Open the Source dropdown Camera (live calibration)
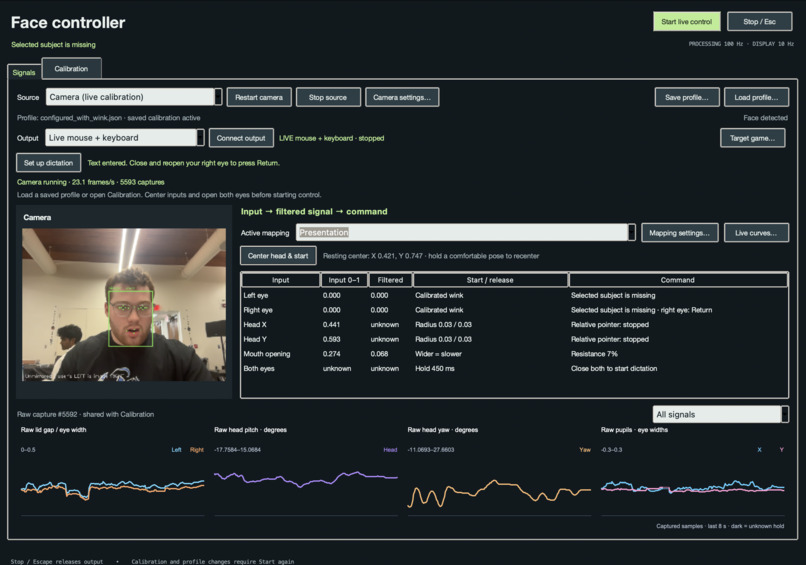 (x=134, y=97)
